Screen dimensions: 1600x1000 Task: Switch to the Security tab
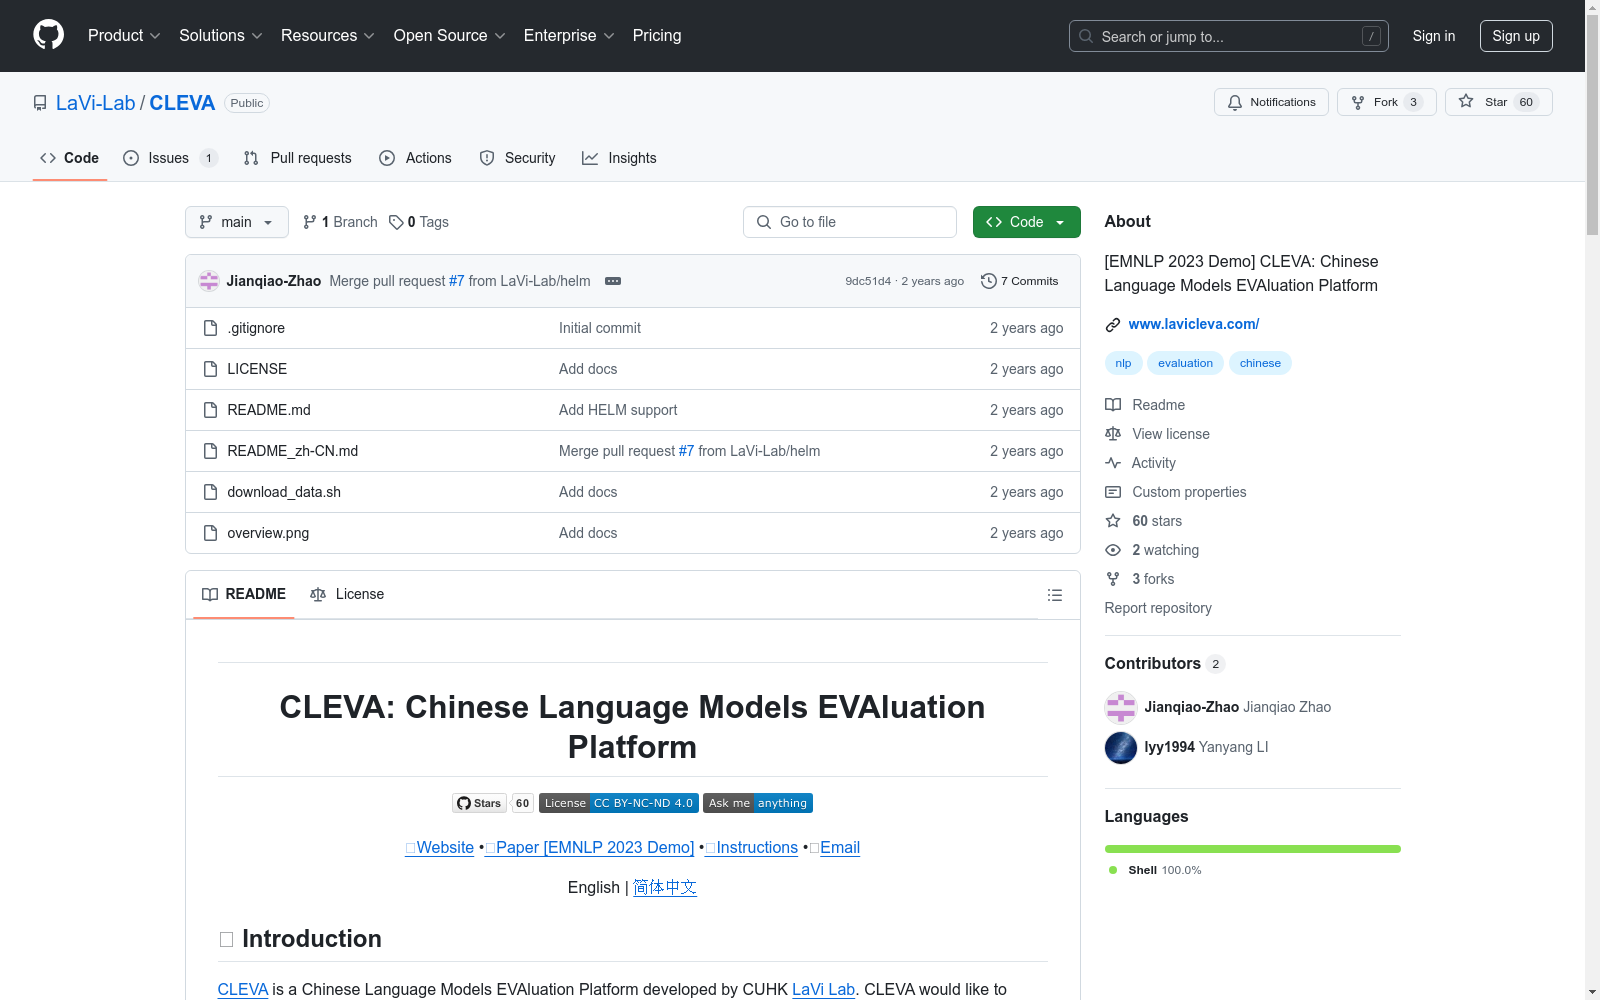[518, 158]
